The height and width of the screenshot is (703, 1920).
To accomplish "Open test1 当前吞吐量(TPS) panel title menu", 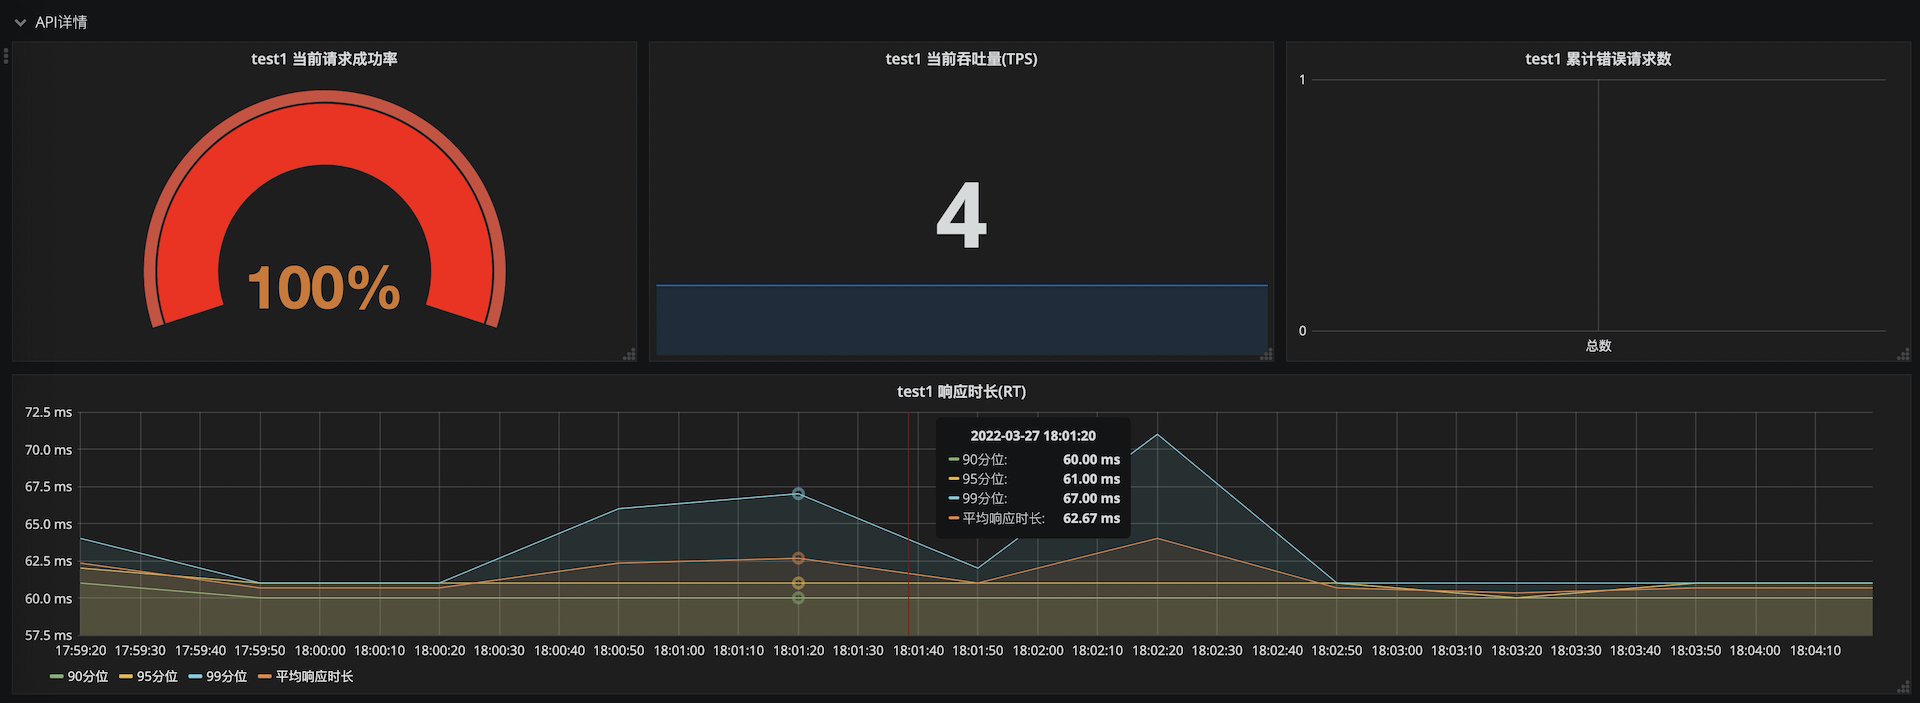I will [961, 59].
